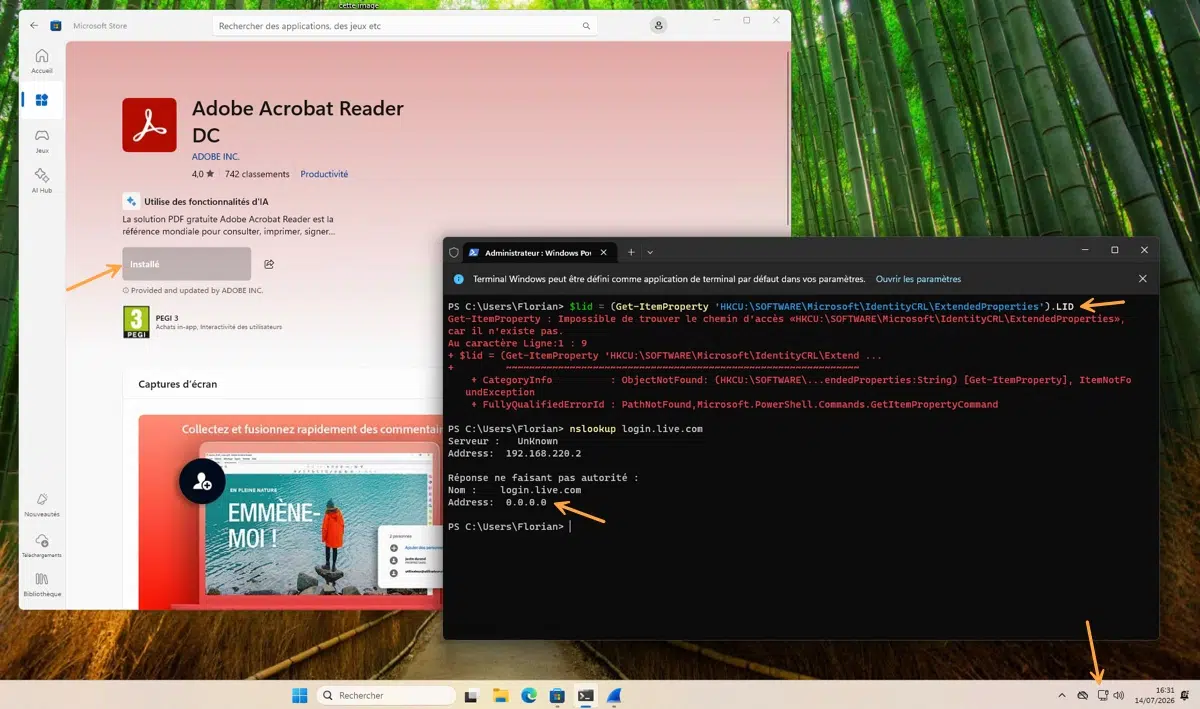Viewport: 1200px width, 709px height.
Task: Open the Windows Start menu
Action: click(299, 695)
